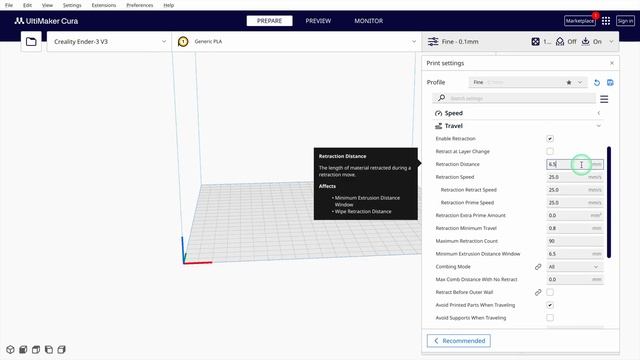
Task: Switch to the MONITOR stage
Action: point(369,21)
